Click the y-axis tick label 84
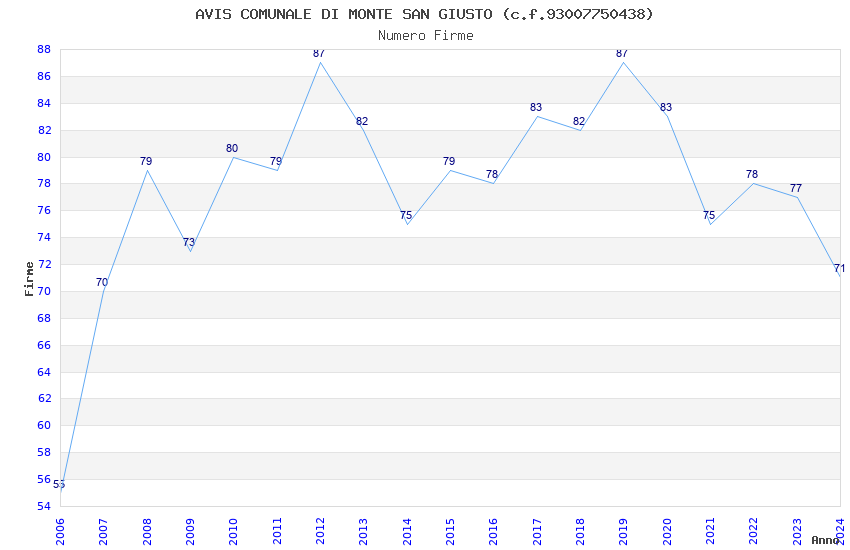Image resolution: width=850 pixels, height=550 pixels. (x=44, y=103)
